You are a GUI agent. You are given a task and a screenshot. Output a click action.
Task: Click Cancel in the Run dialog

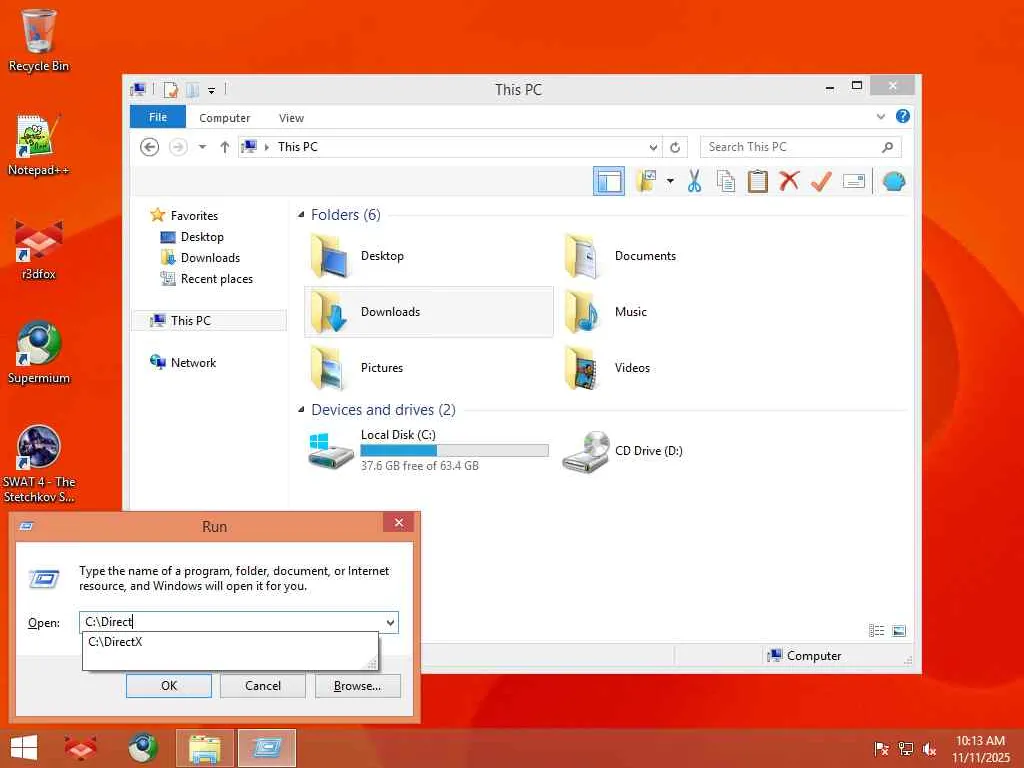[263, 686]
